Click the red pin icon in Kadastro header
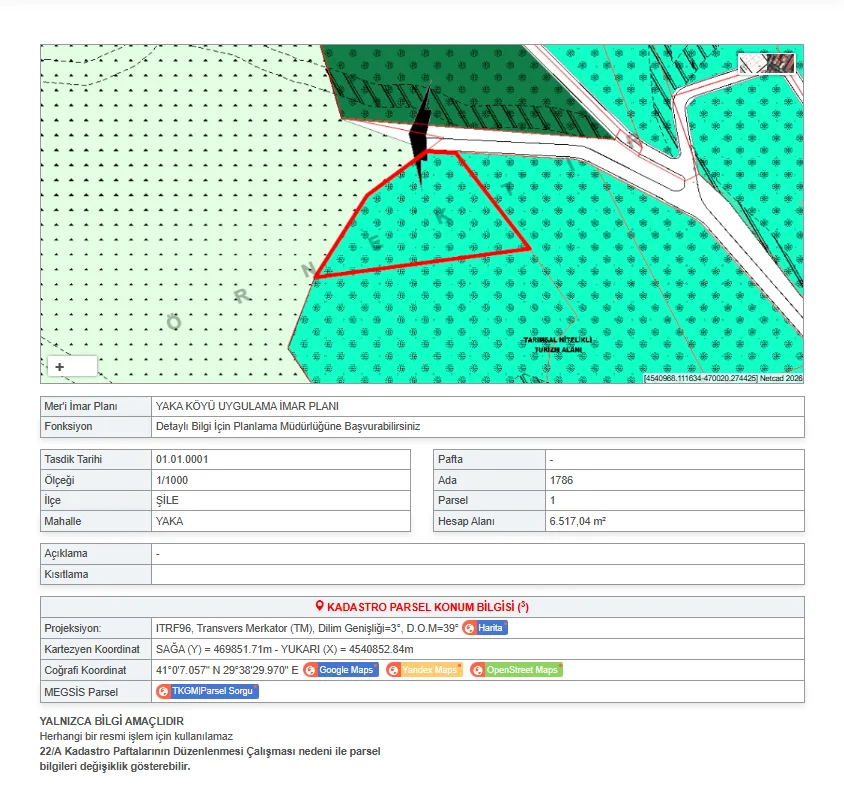Viewport: 844px width, 786px height. (320, 606)
